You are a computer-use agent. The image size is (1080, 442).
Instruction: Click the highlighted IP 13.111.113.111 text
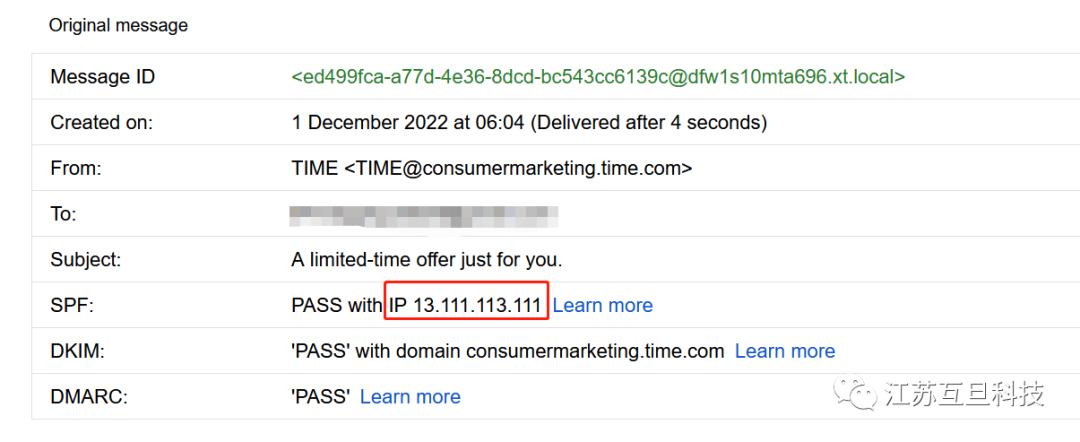pyautogui.click(x=466, y=305)
